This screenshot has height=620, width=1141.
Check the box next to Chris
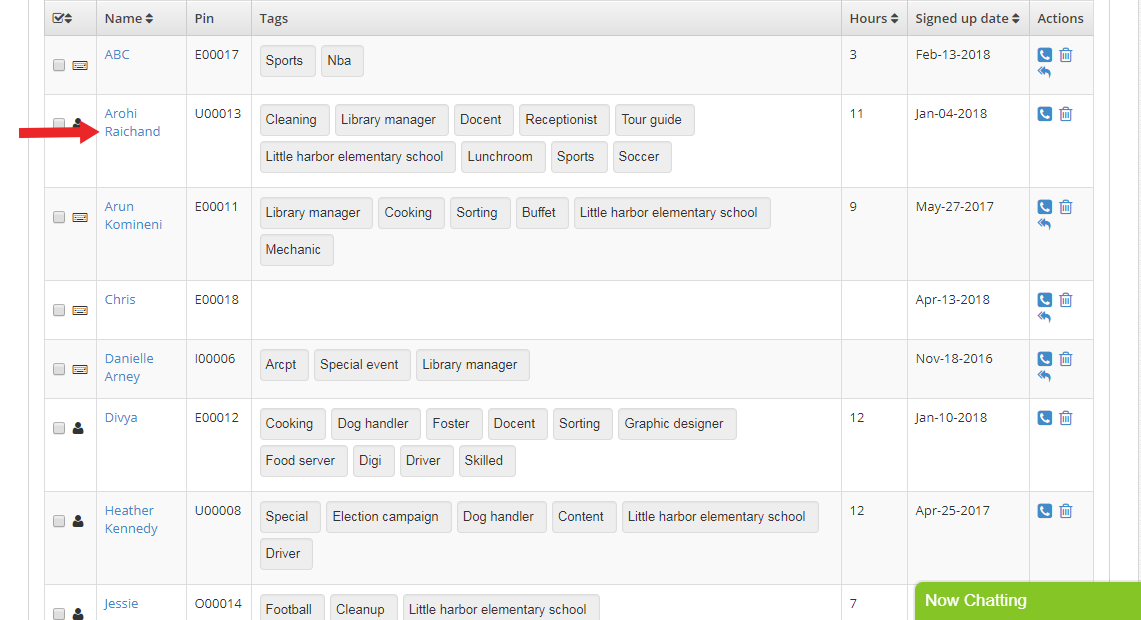click(59, 311)
